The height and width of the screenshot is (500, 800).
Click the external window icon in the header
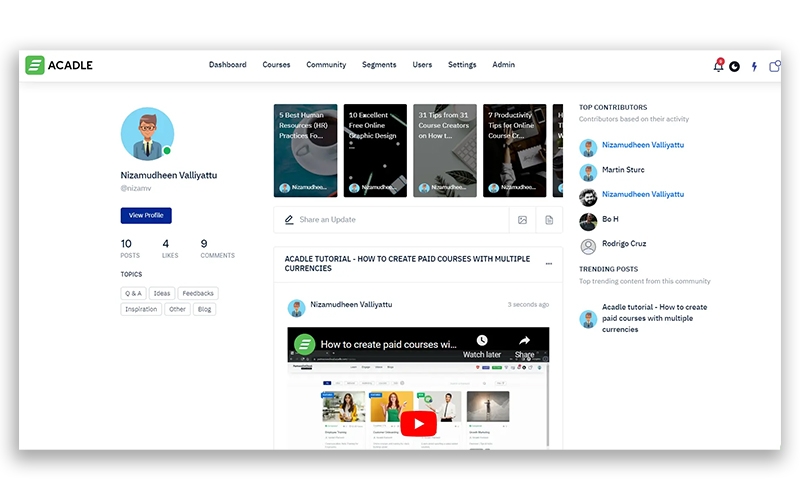tap(774, 66)
